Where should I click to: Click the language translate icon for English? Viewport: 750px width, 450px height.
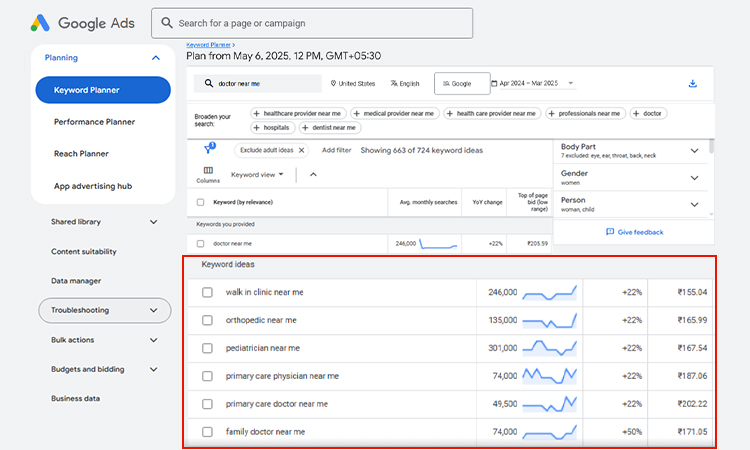point(394,83)
